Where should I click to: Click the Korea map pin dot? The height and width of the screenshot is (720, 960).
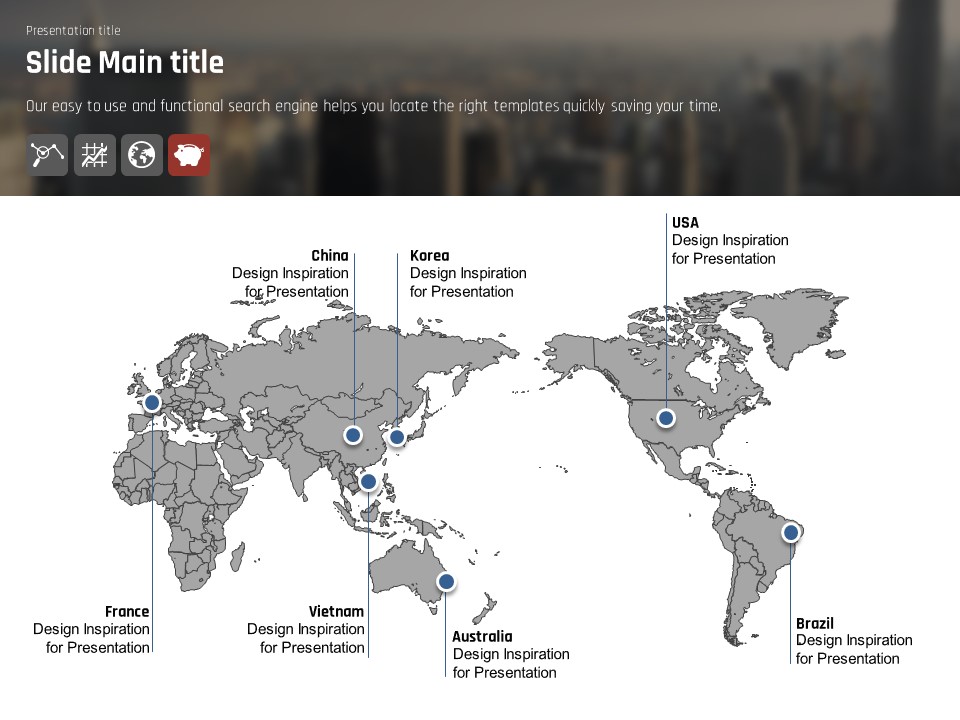click(397, 437)
